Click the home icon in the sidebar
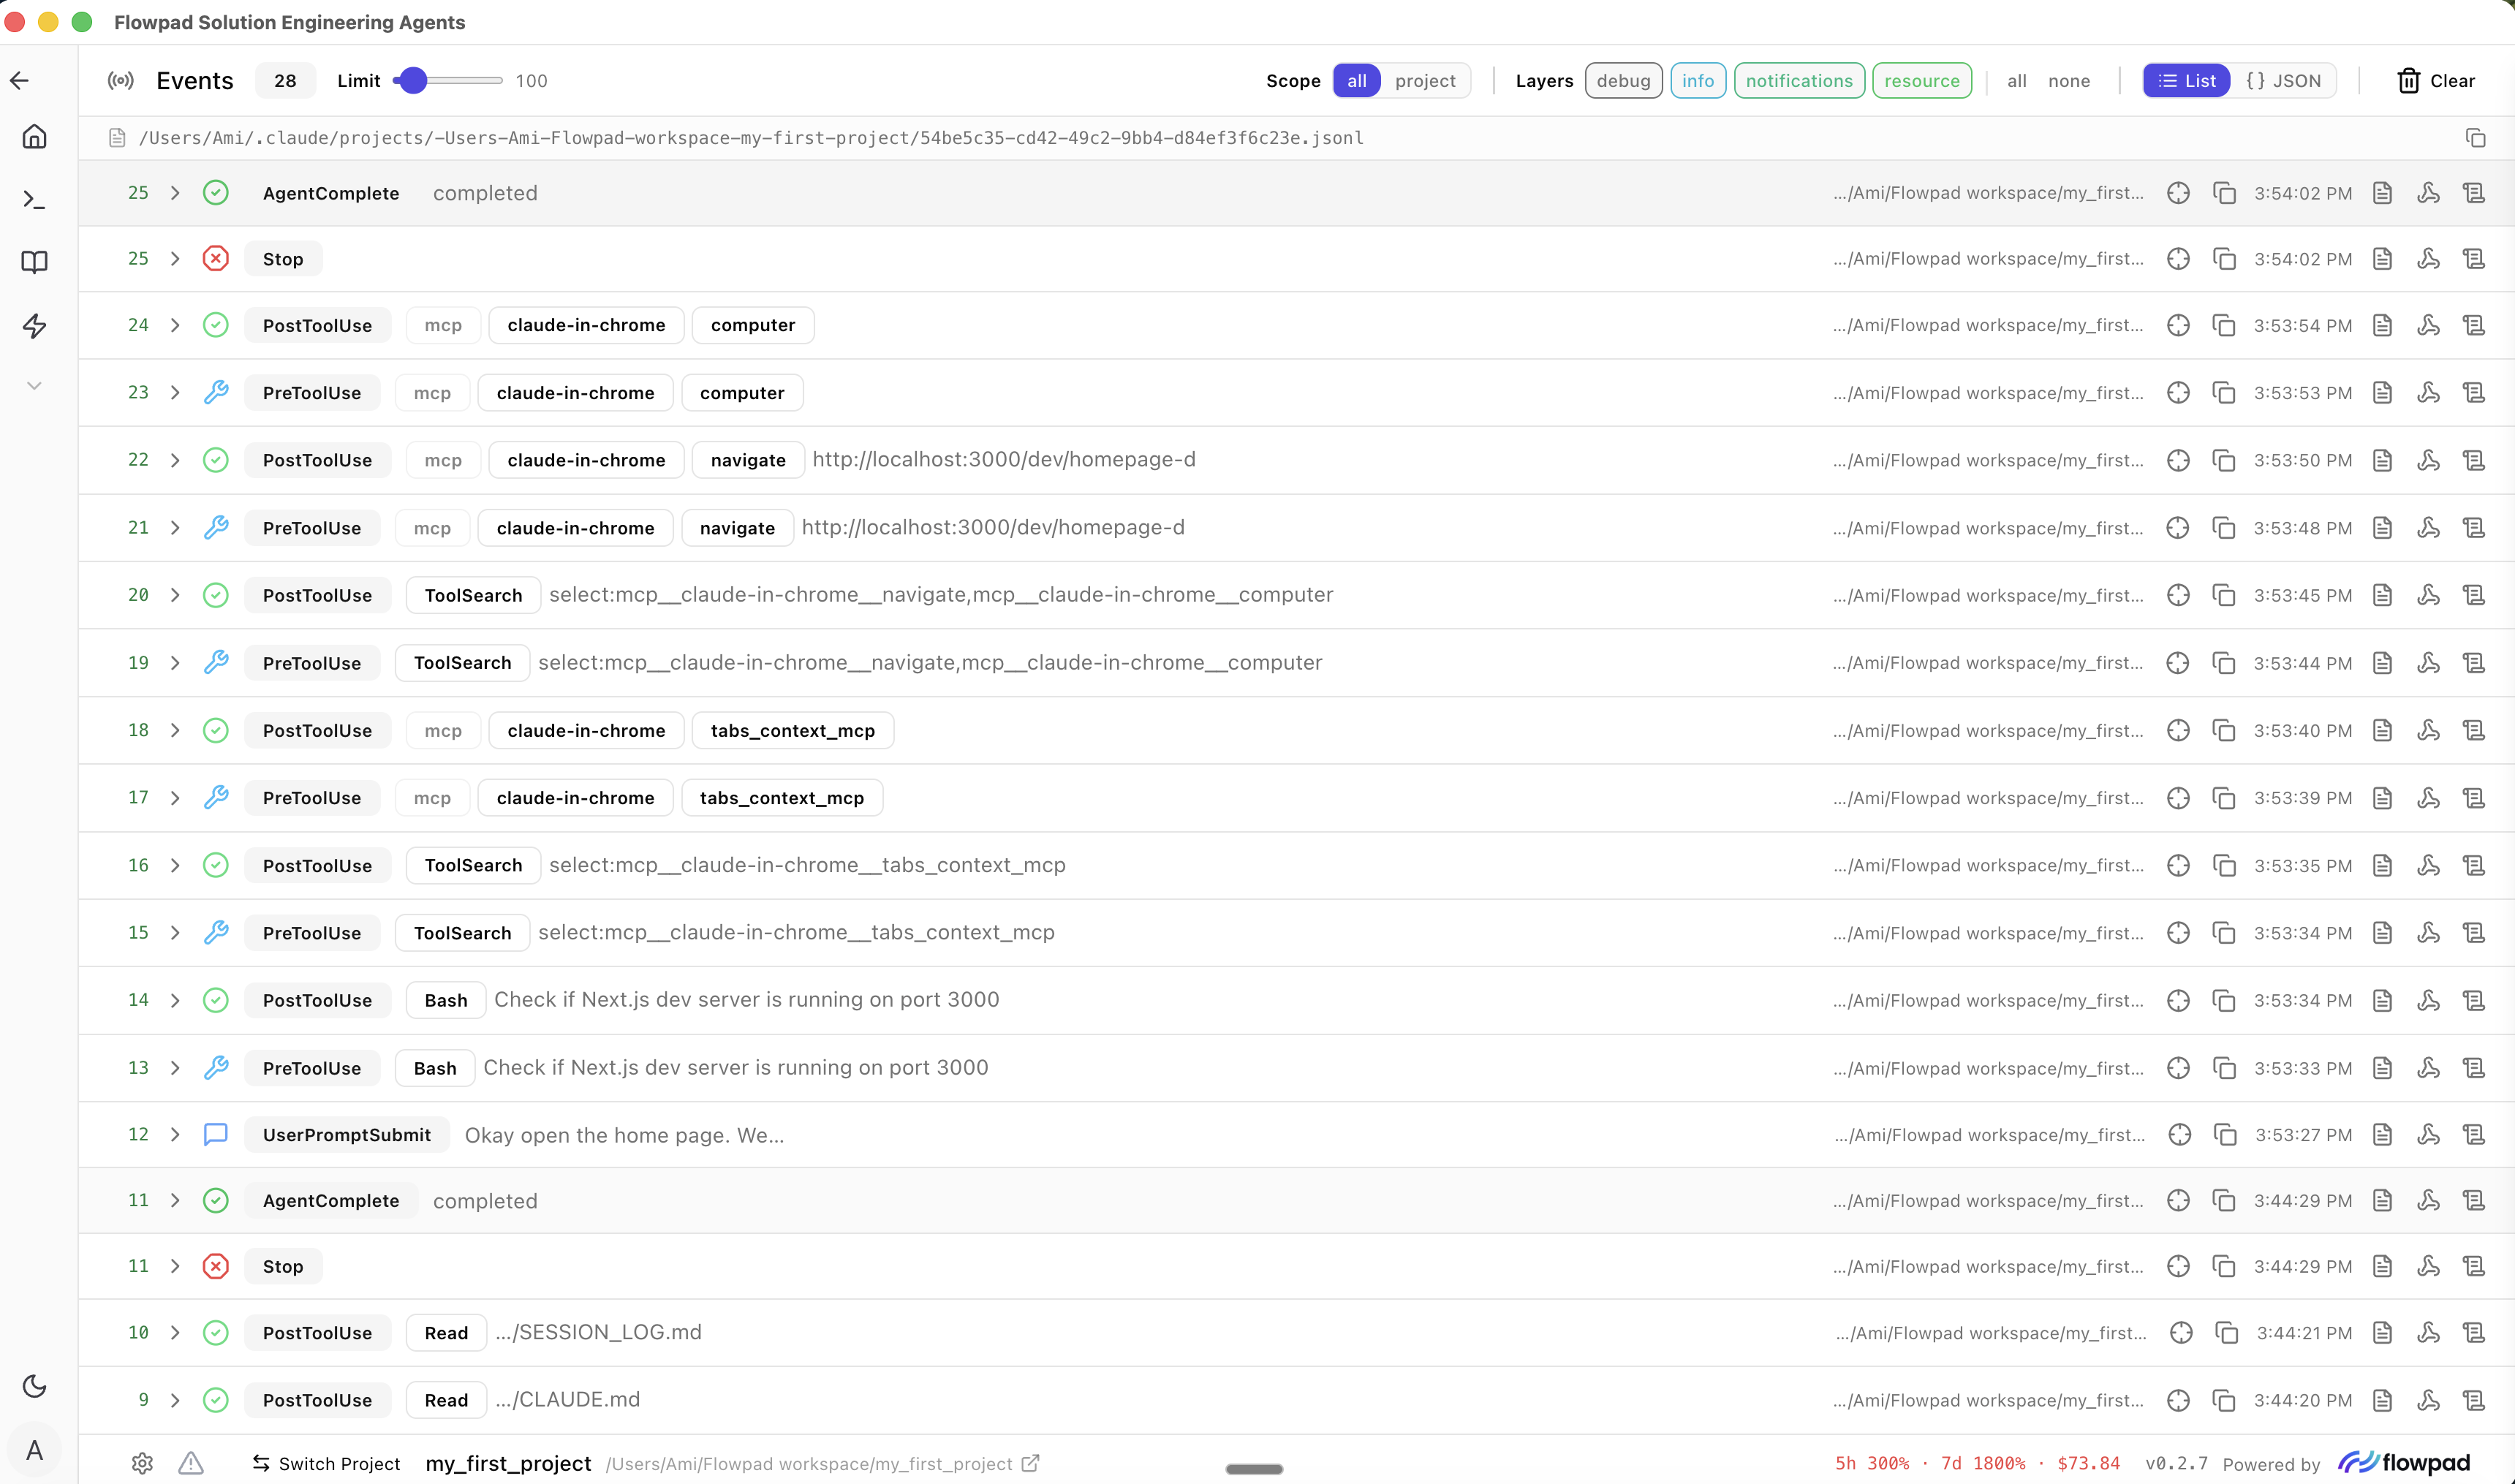Image resolution: width=2515 pixels, height=1484 pixels. 34,136
